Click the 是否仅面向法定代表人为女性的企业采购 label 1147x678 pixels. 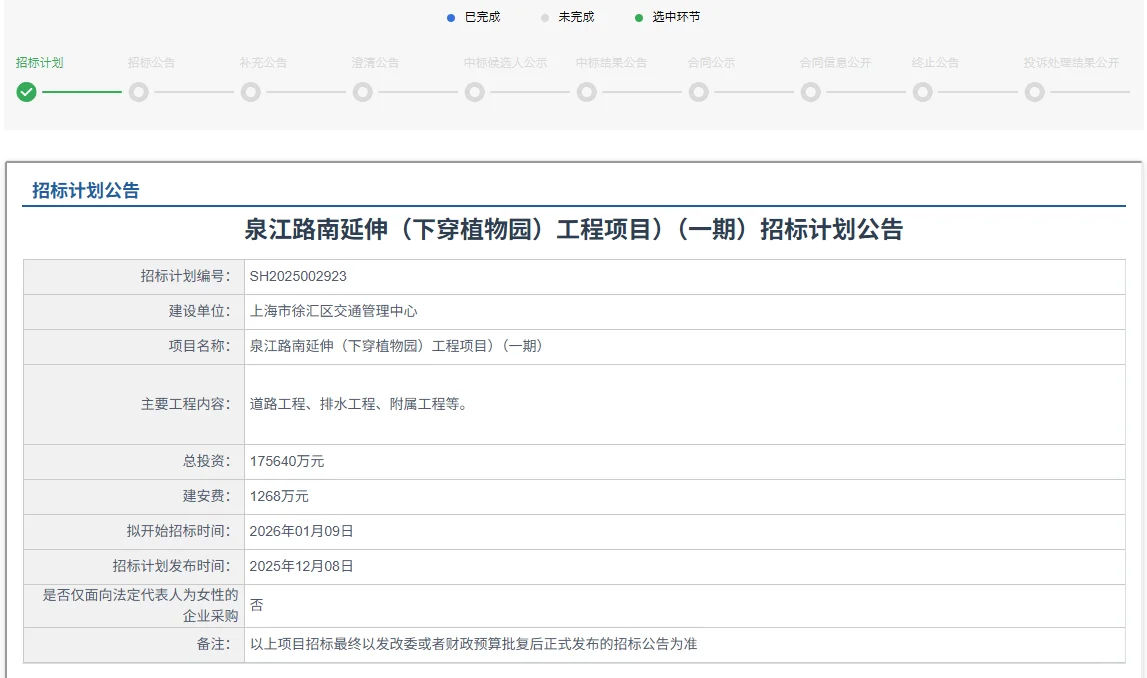click(x=140, y=606)
